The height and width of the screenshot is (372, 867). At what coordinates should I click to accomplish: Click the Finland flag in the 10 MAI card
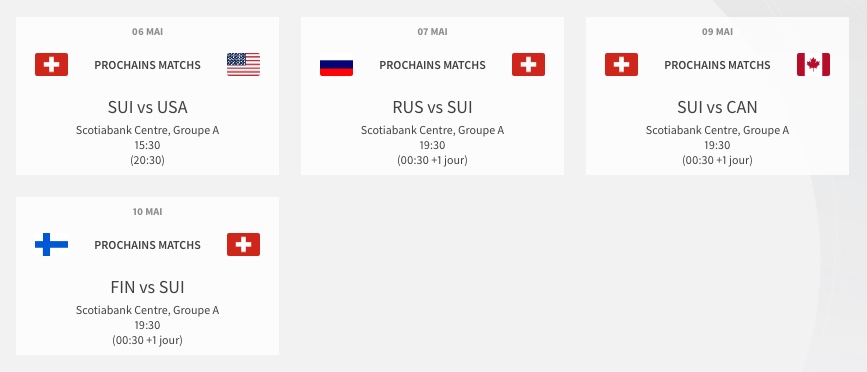point(51,244)
